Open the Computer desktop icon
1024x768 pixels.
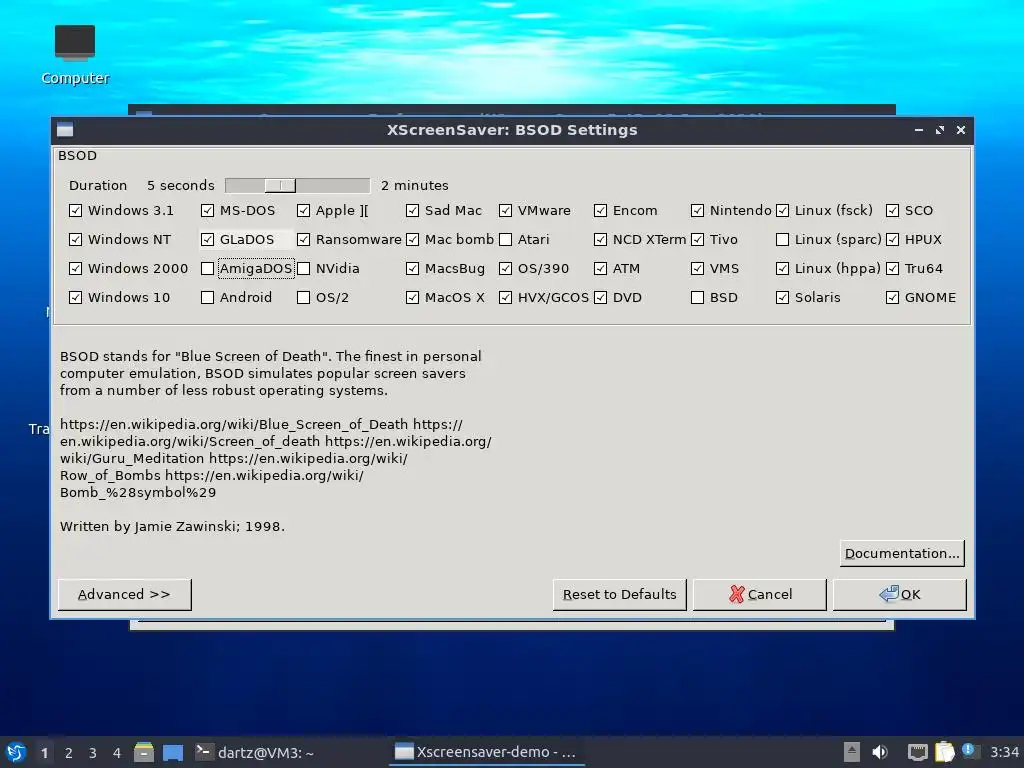[x=74, y=55]
